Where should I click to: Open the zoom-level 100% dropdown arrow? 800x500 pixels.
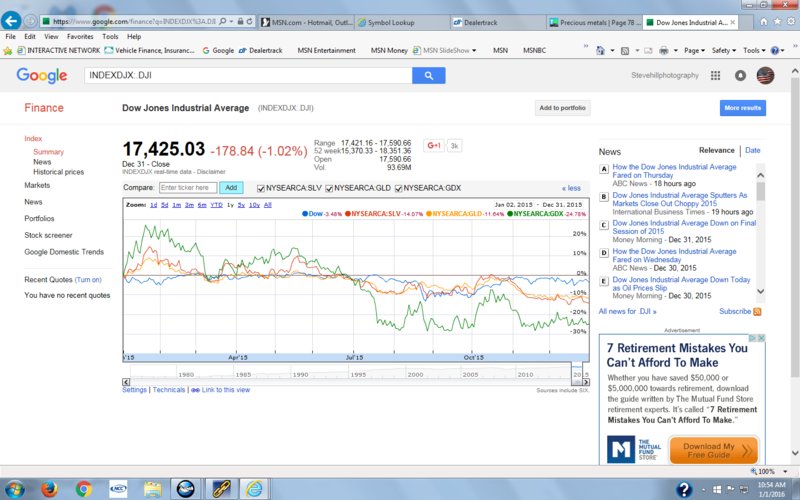(x=786, y=471)
